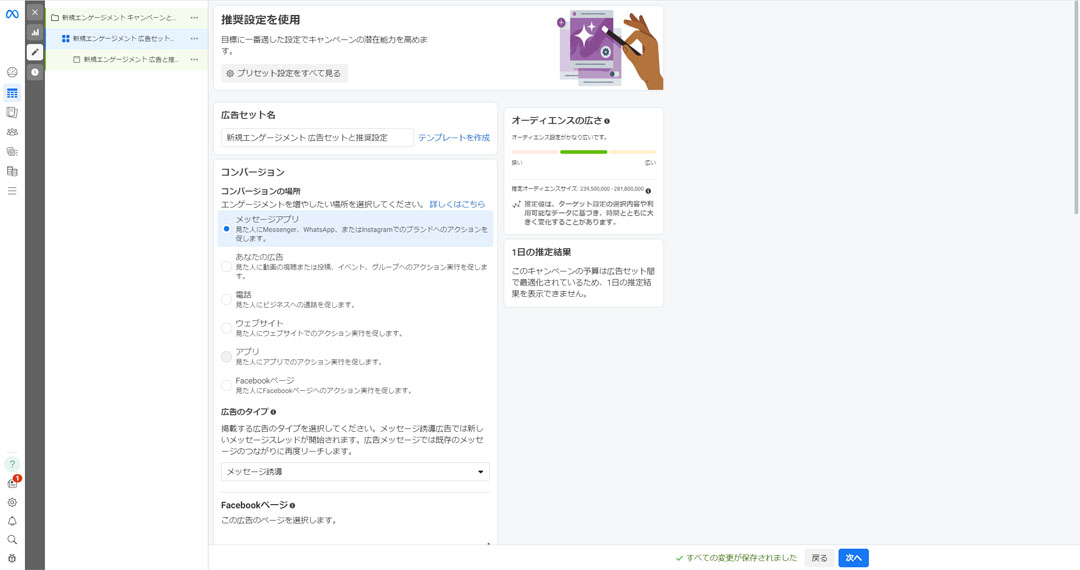Click the すべての変更が保存されました status text
This screenshot has height=570, width=1080.
[741, 558]
